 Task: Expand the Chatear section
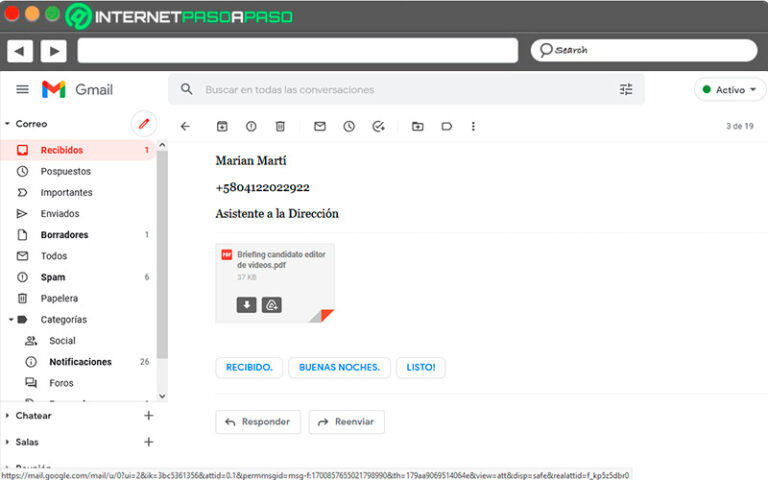coord(7,415)
